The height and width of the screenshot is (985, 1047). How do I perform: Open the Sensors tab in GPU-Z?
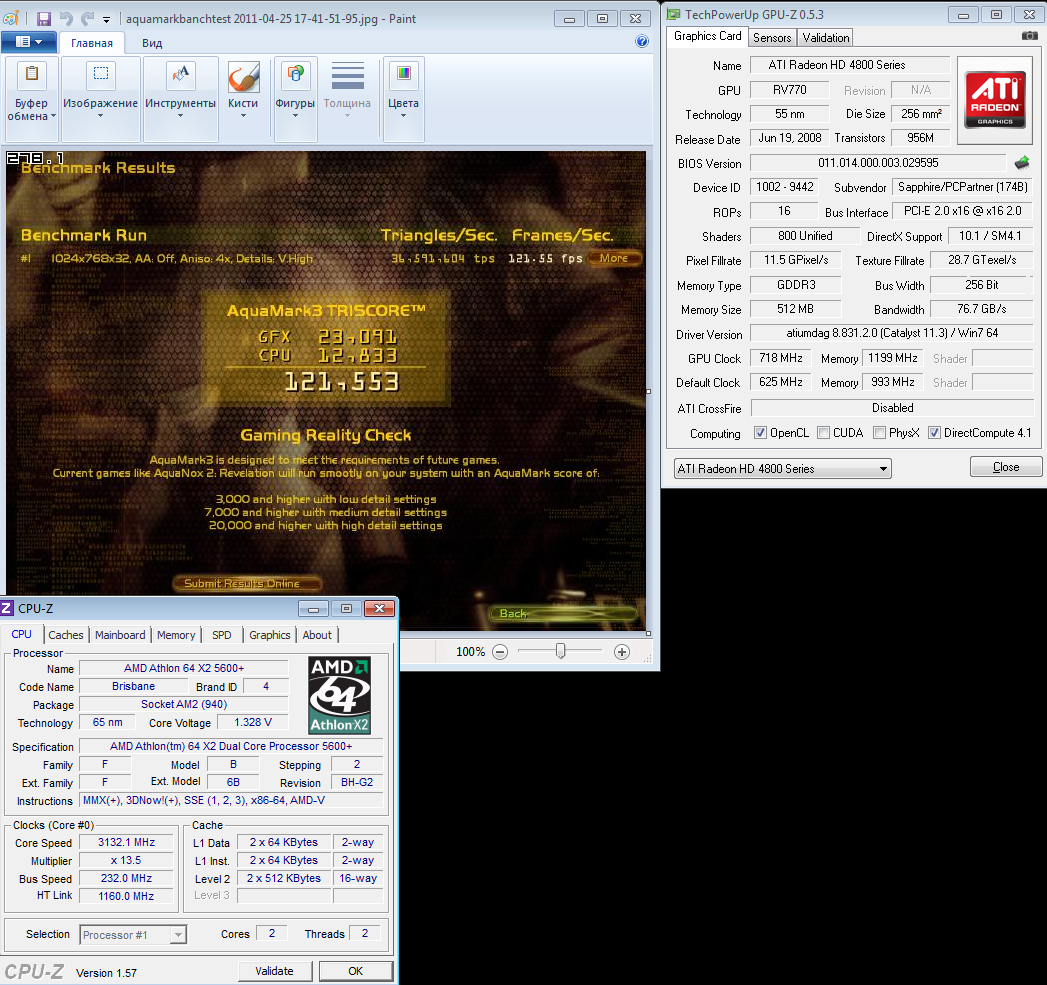772,37
